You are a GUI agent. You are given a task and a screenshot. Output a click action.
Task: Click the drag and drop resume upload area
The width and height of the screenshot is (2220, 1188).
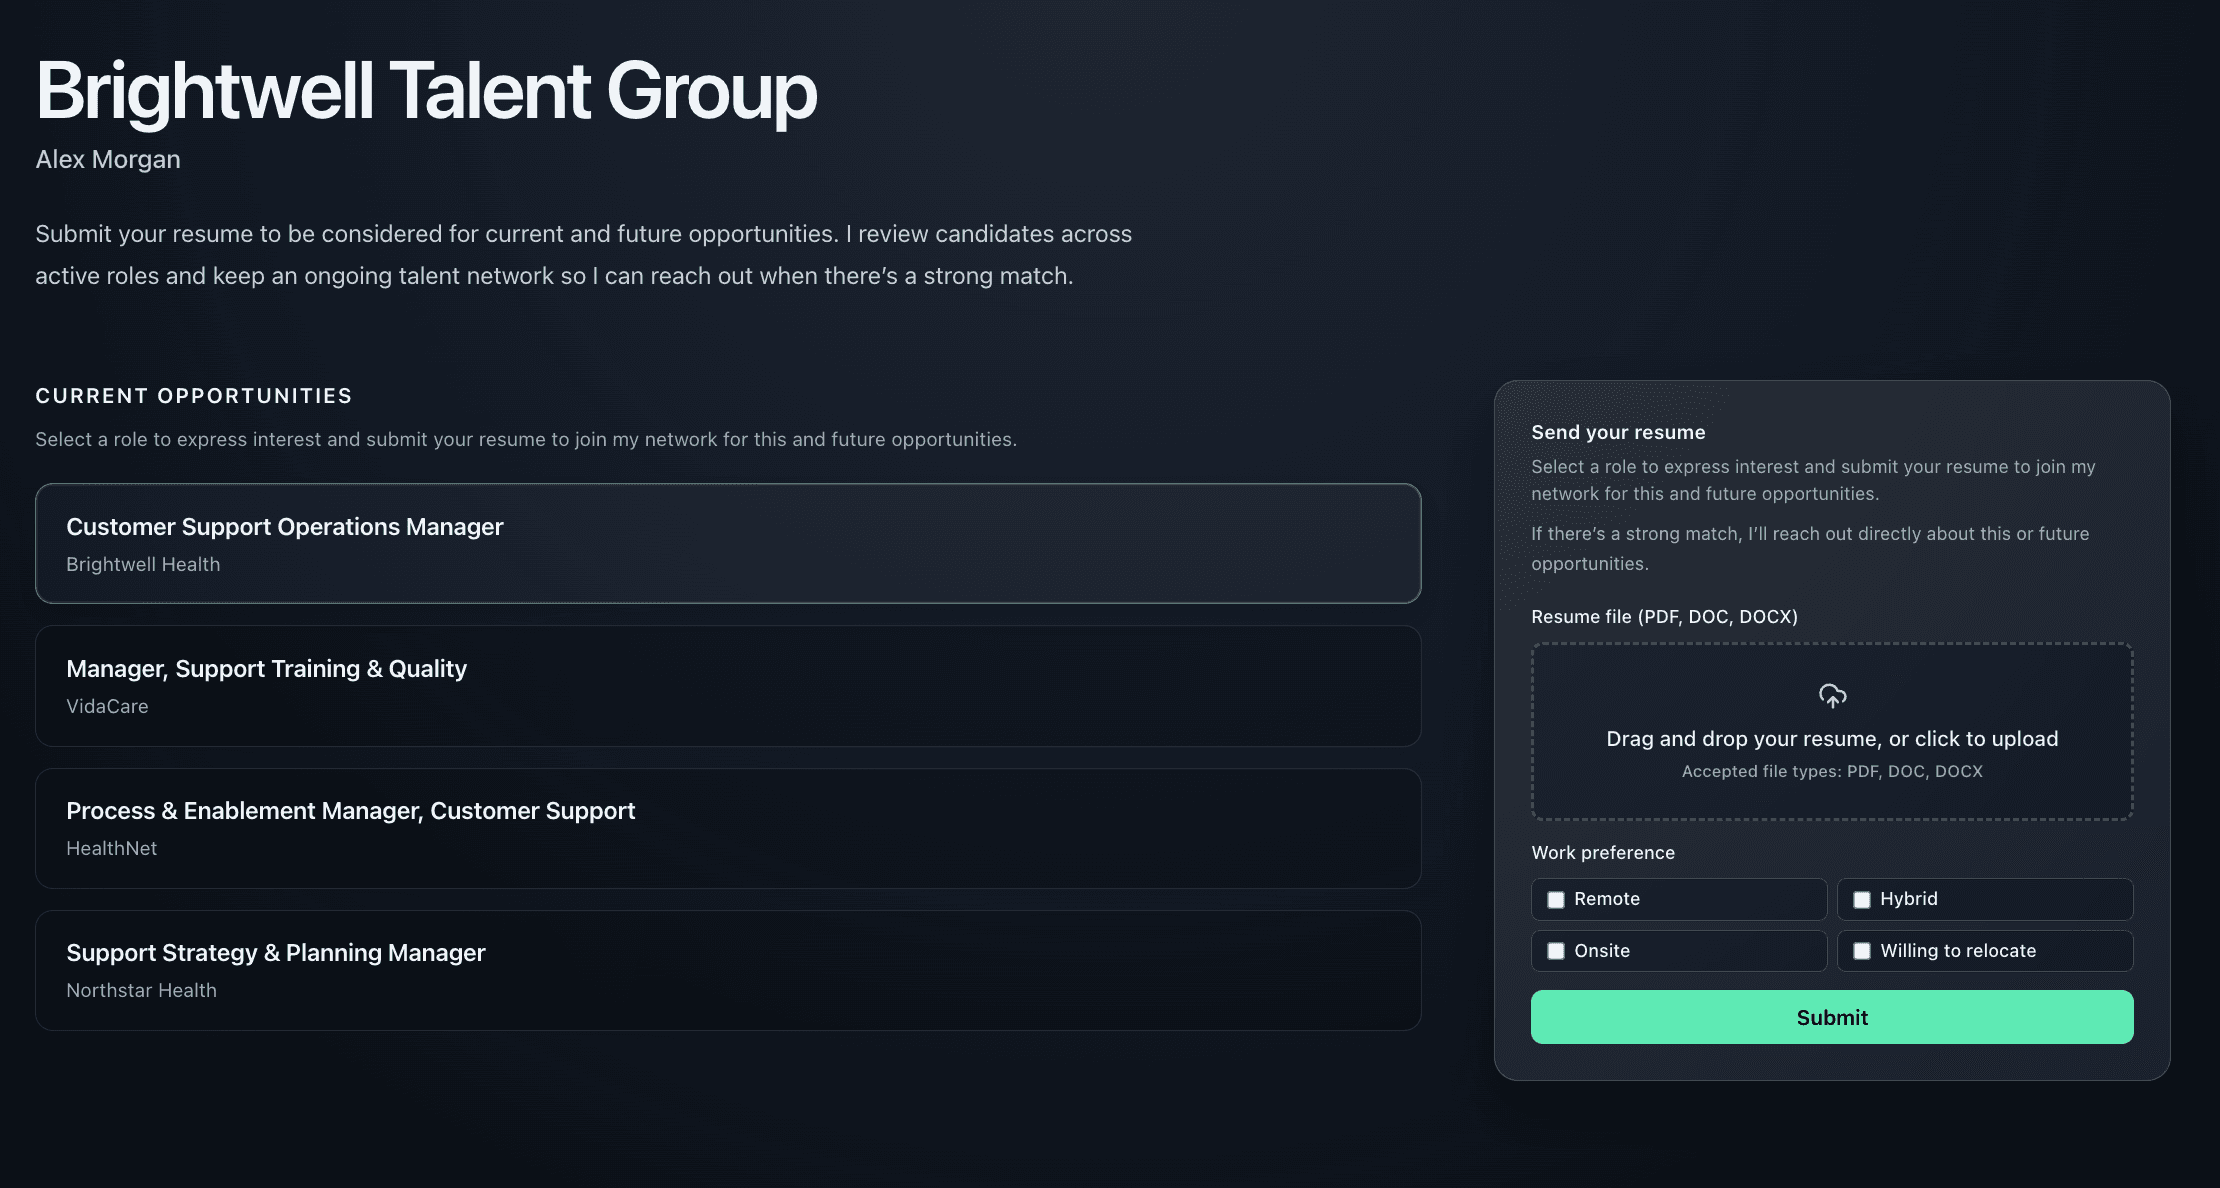(x=1832, y=731)
